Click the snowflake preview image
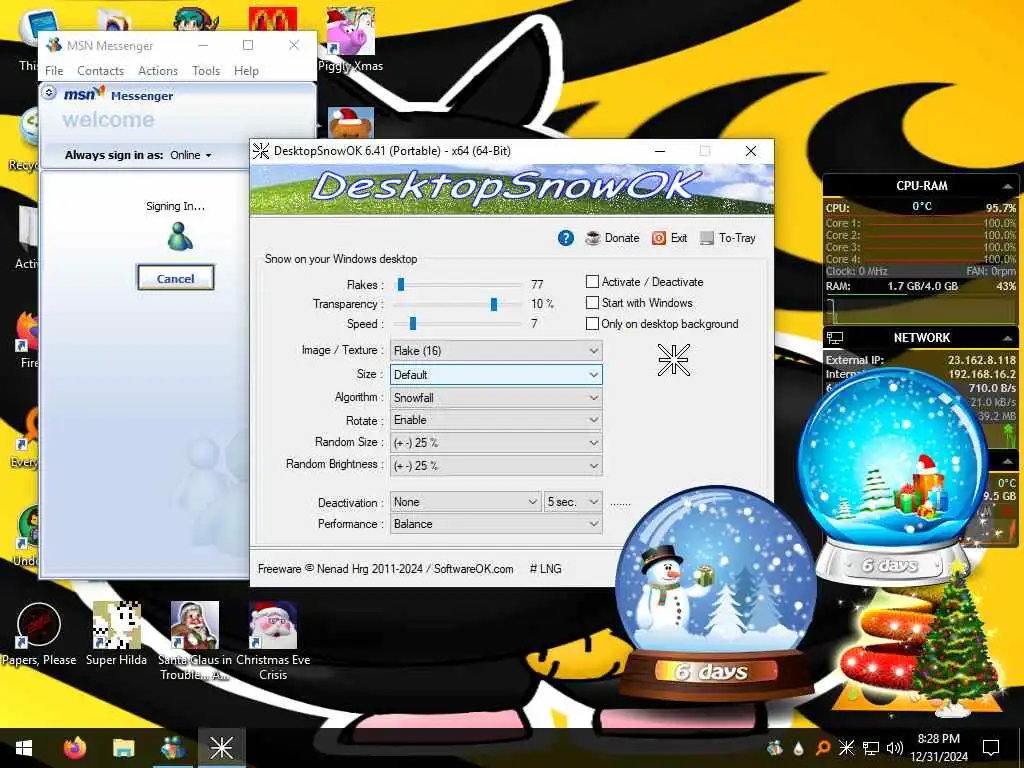Image resolution: width=1024 pixels, height=768 pixels. coord(673,360)
